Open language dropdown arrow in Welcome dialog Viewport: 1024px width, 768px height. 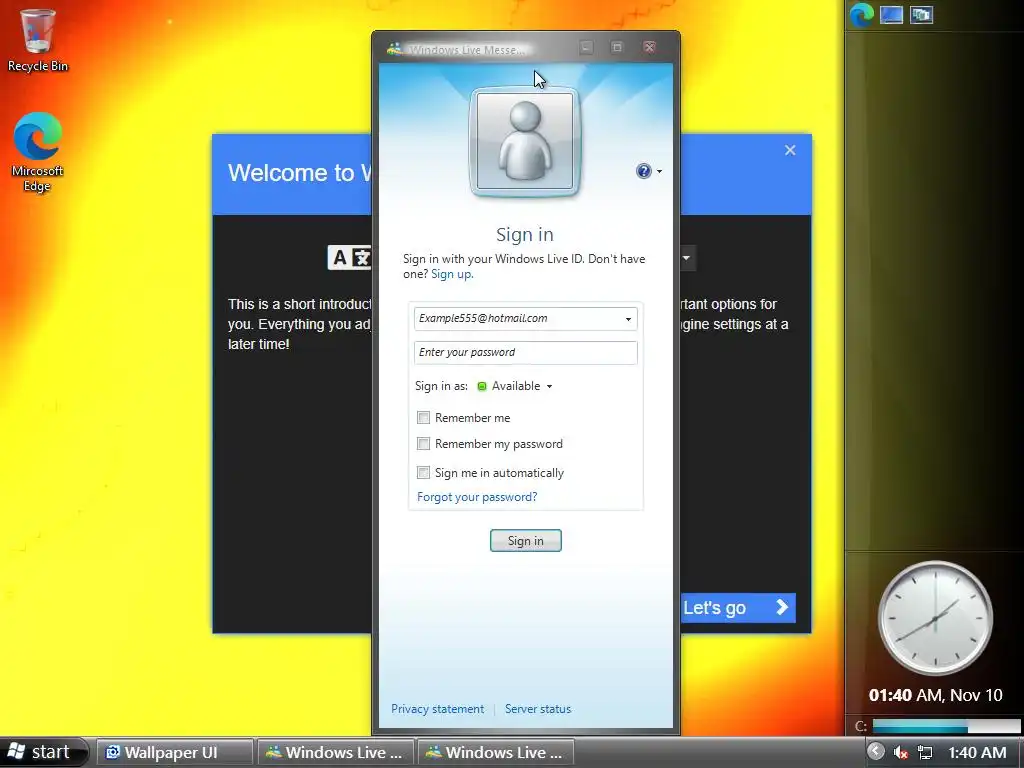[687, 257]
